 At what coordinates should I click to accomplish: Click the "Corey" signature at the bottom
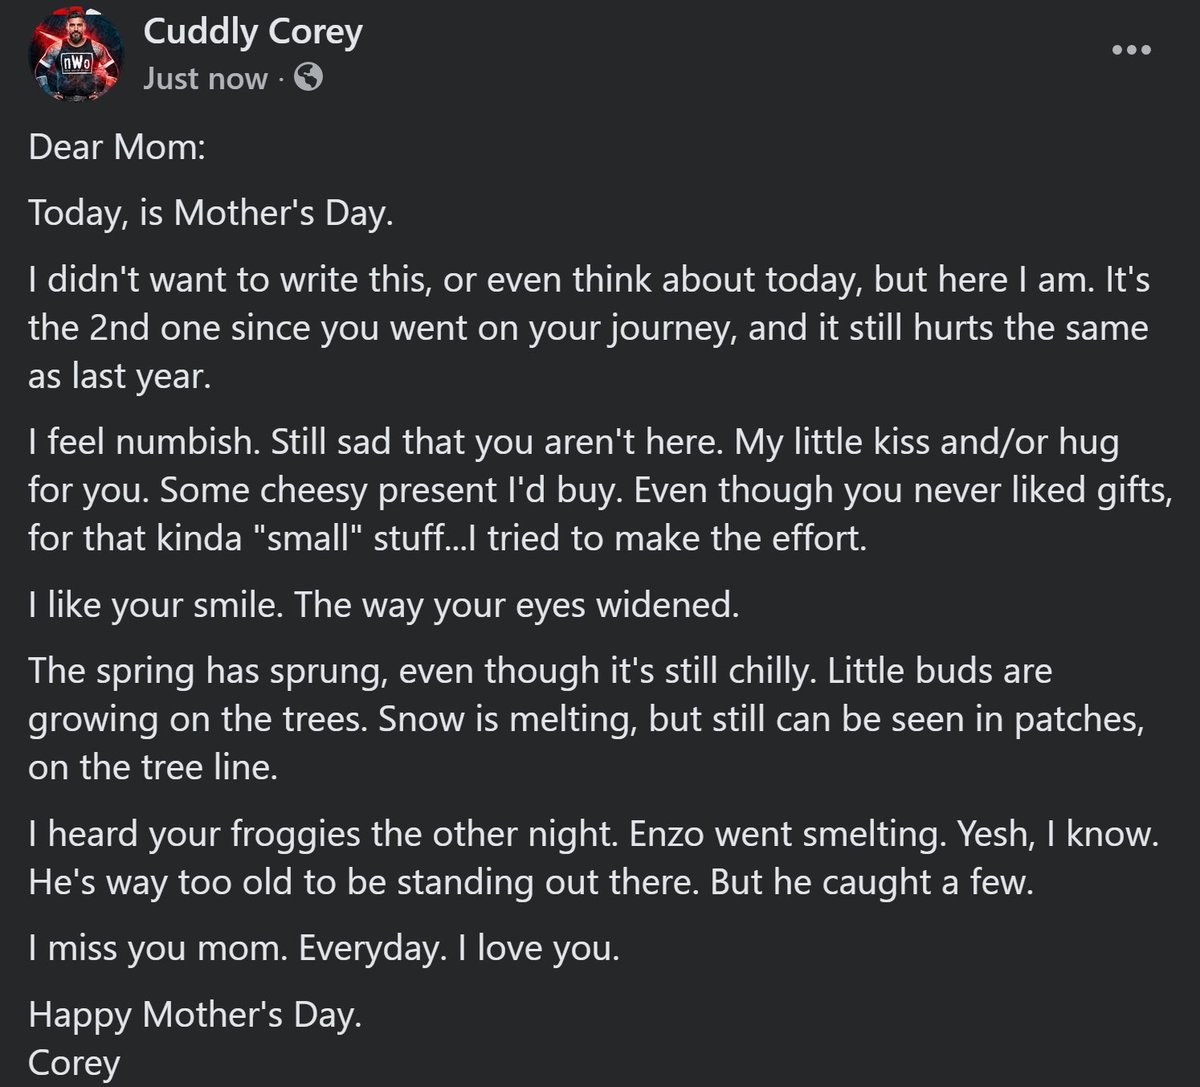click(75, 1063)
